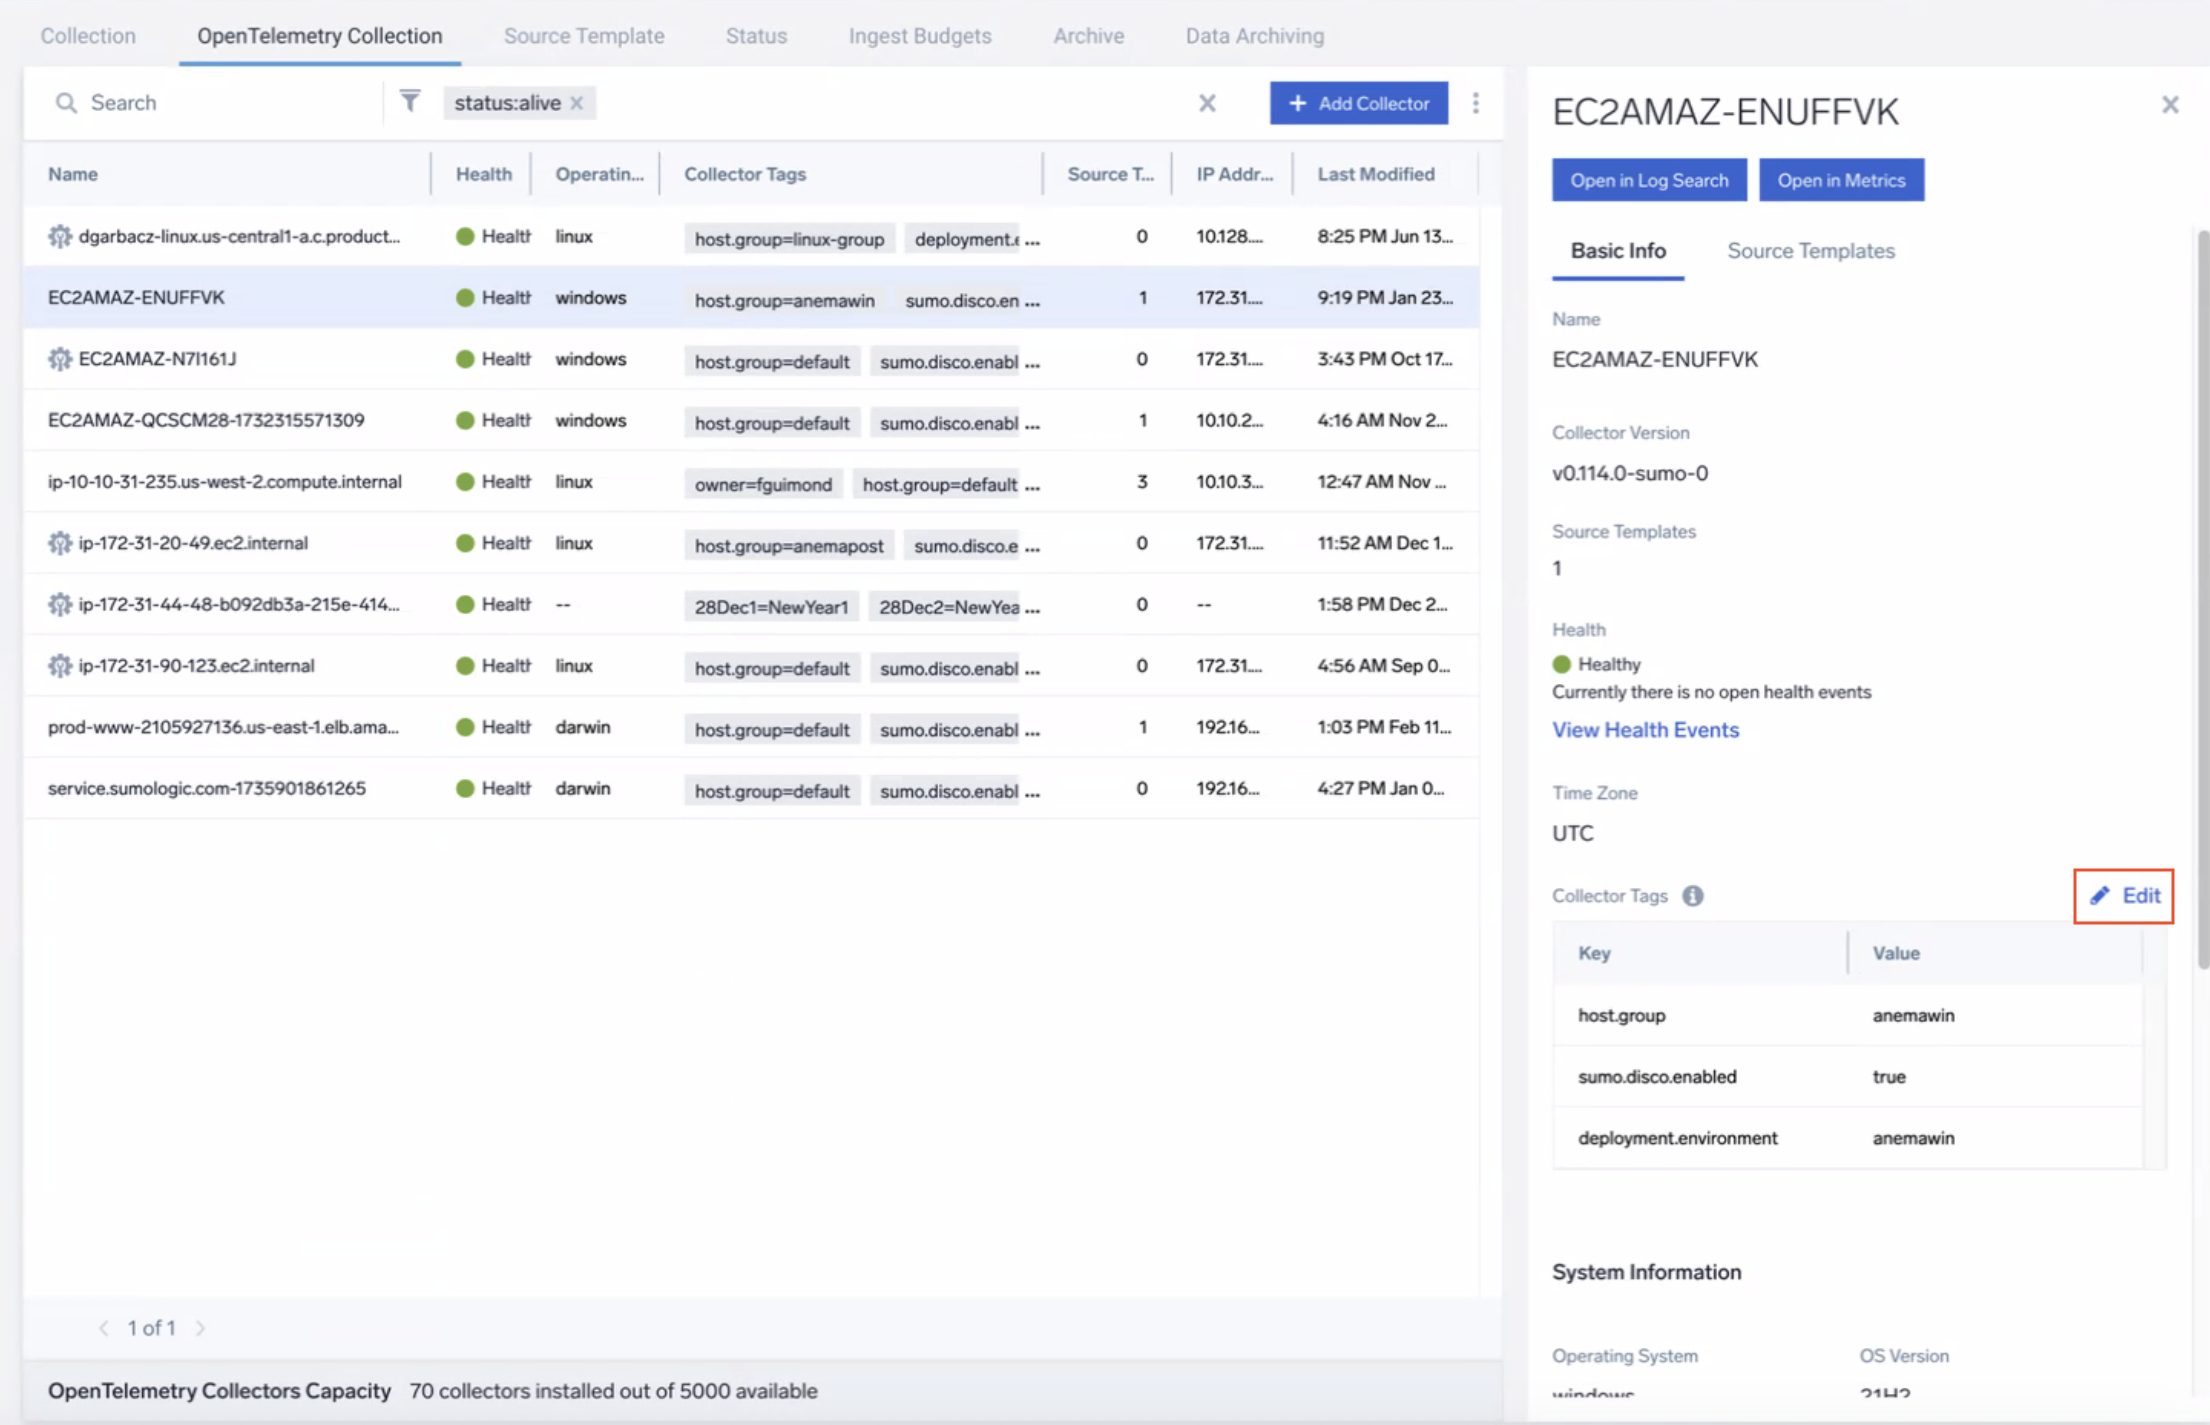This screenshot has width=2210, height=1425.
Task: Click the filter funnel icon
Action: 410,102
